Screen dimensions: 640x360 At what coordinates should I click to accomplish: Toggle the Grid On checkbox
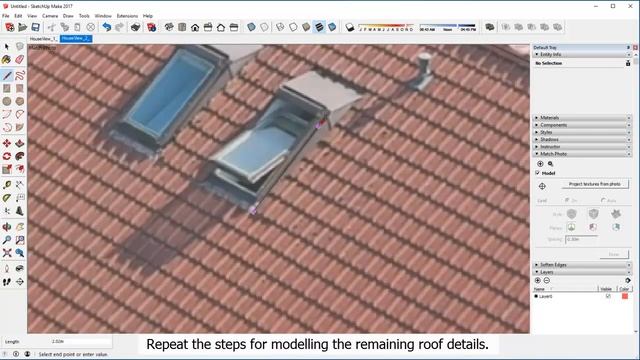pyautogui.click(x=567, y=200)
